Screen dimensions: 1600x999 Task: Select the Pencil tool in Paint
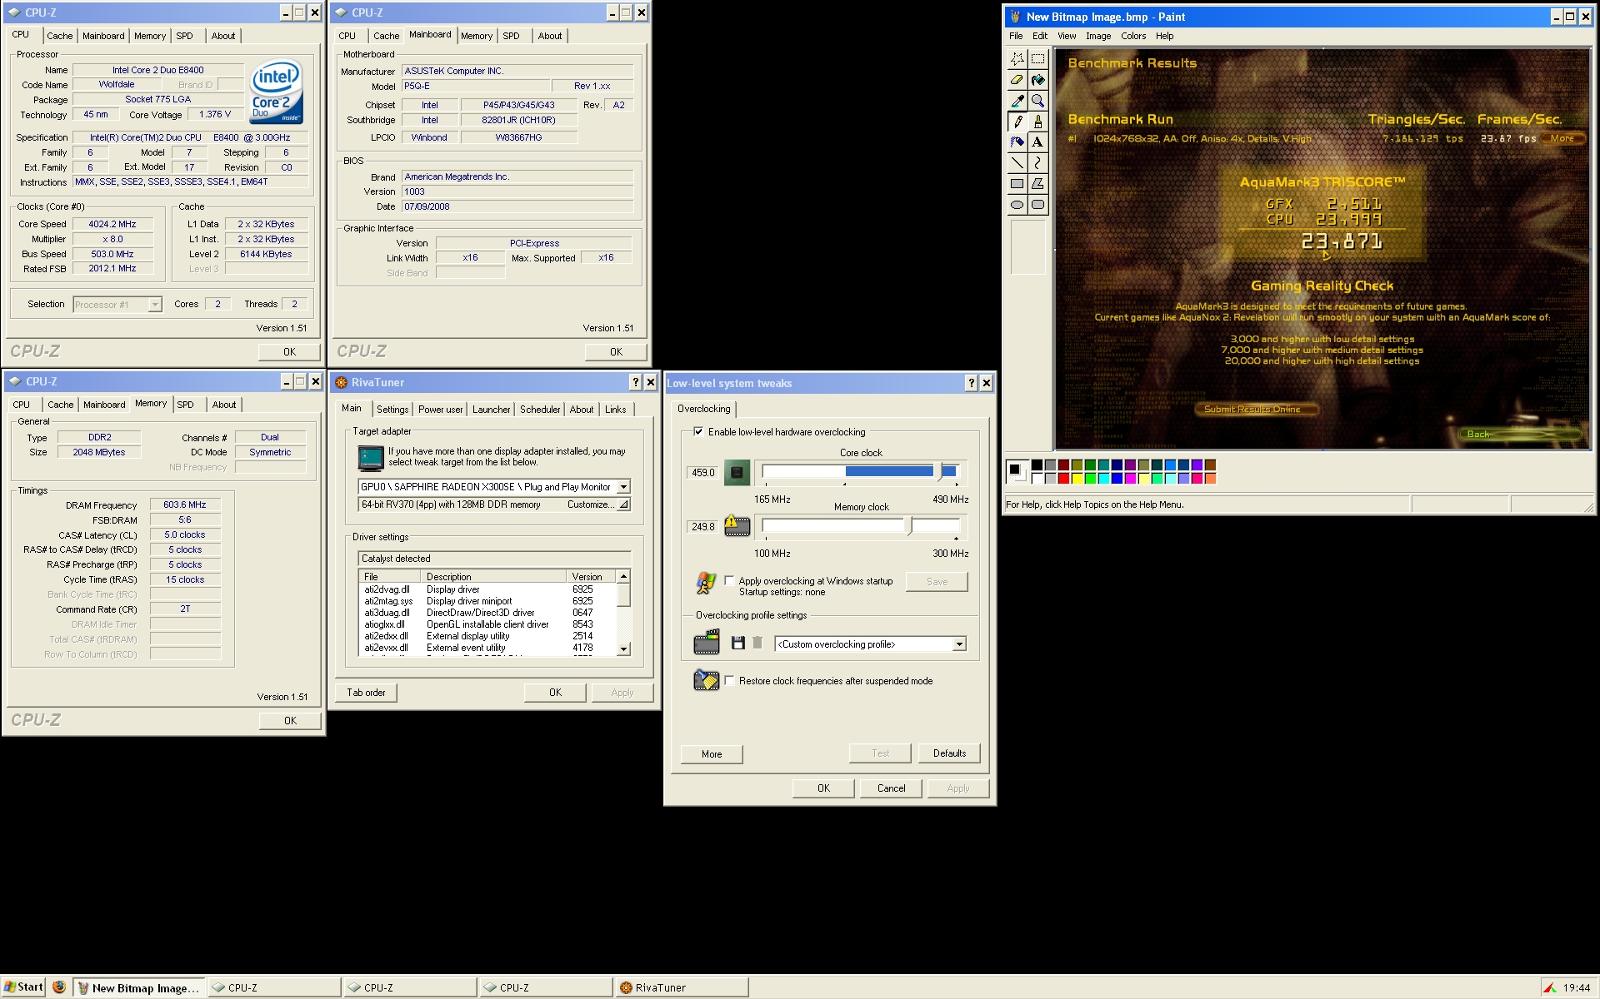click(x=1017, y=121)
